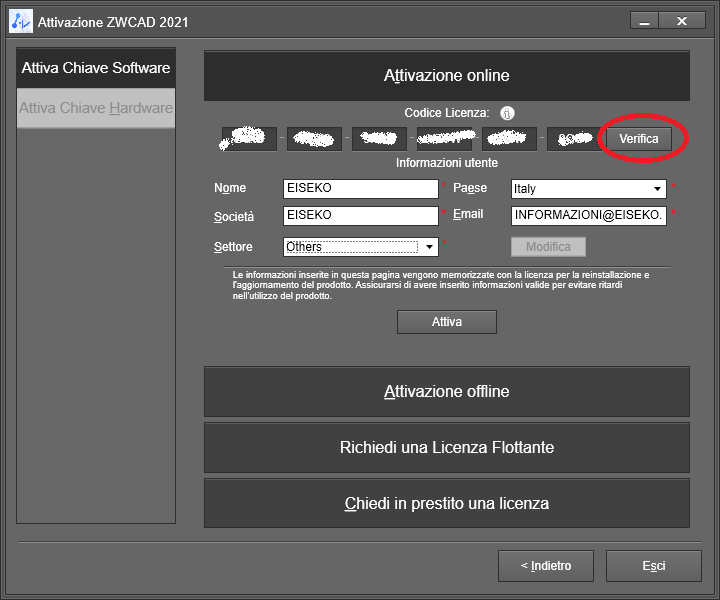The height and width of the screenshot is (600, 720).
Task: Click the info icon beside Codice Licenza
Action: coord(507,113)
